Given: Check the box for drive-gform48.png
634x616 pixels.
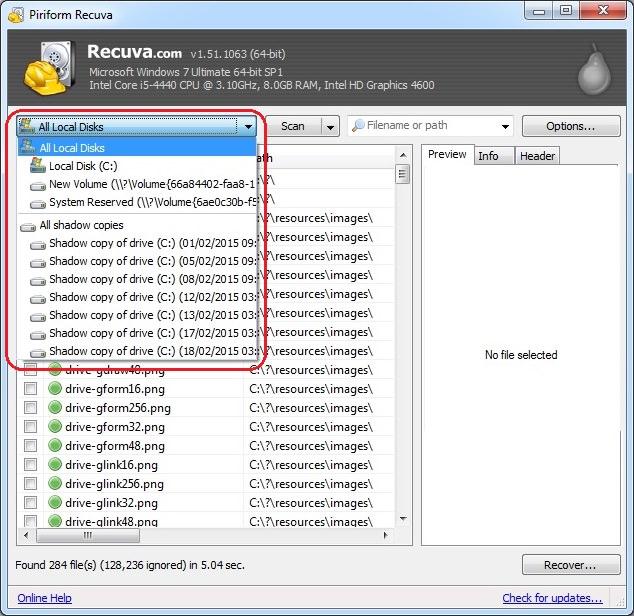Looking at the screenshot, I should (x=30, y=446).
